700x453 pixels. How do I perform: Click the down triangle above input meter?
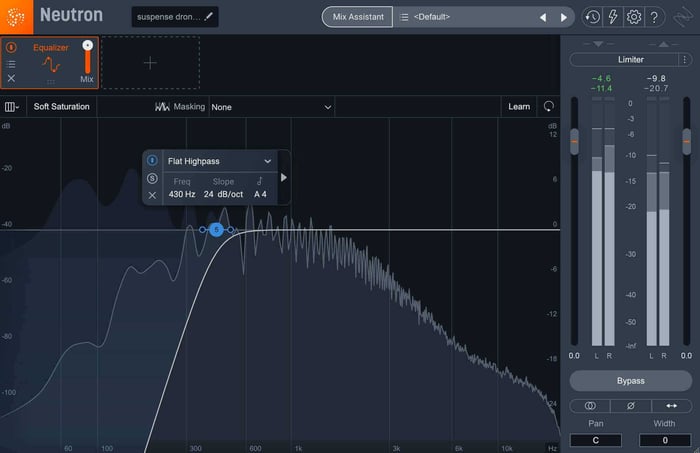click(598, 44)
